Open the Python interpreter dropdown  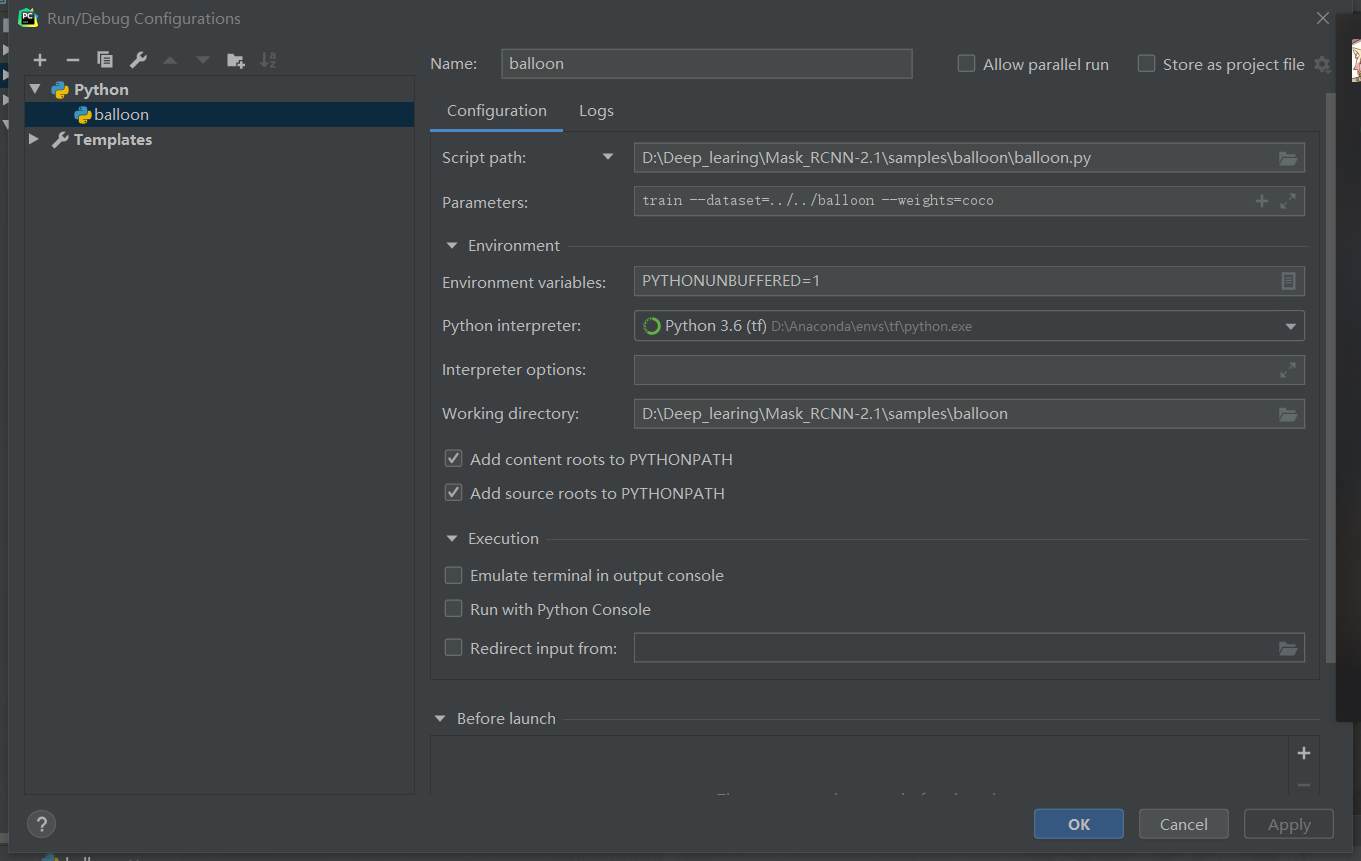(1289, 326)
